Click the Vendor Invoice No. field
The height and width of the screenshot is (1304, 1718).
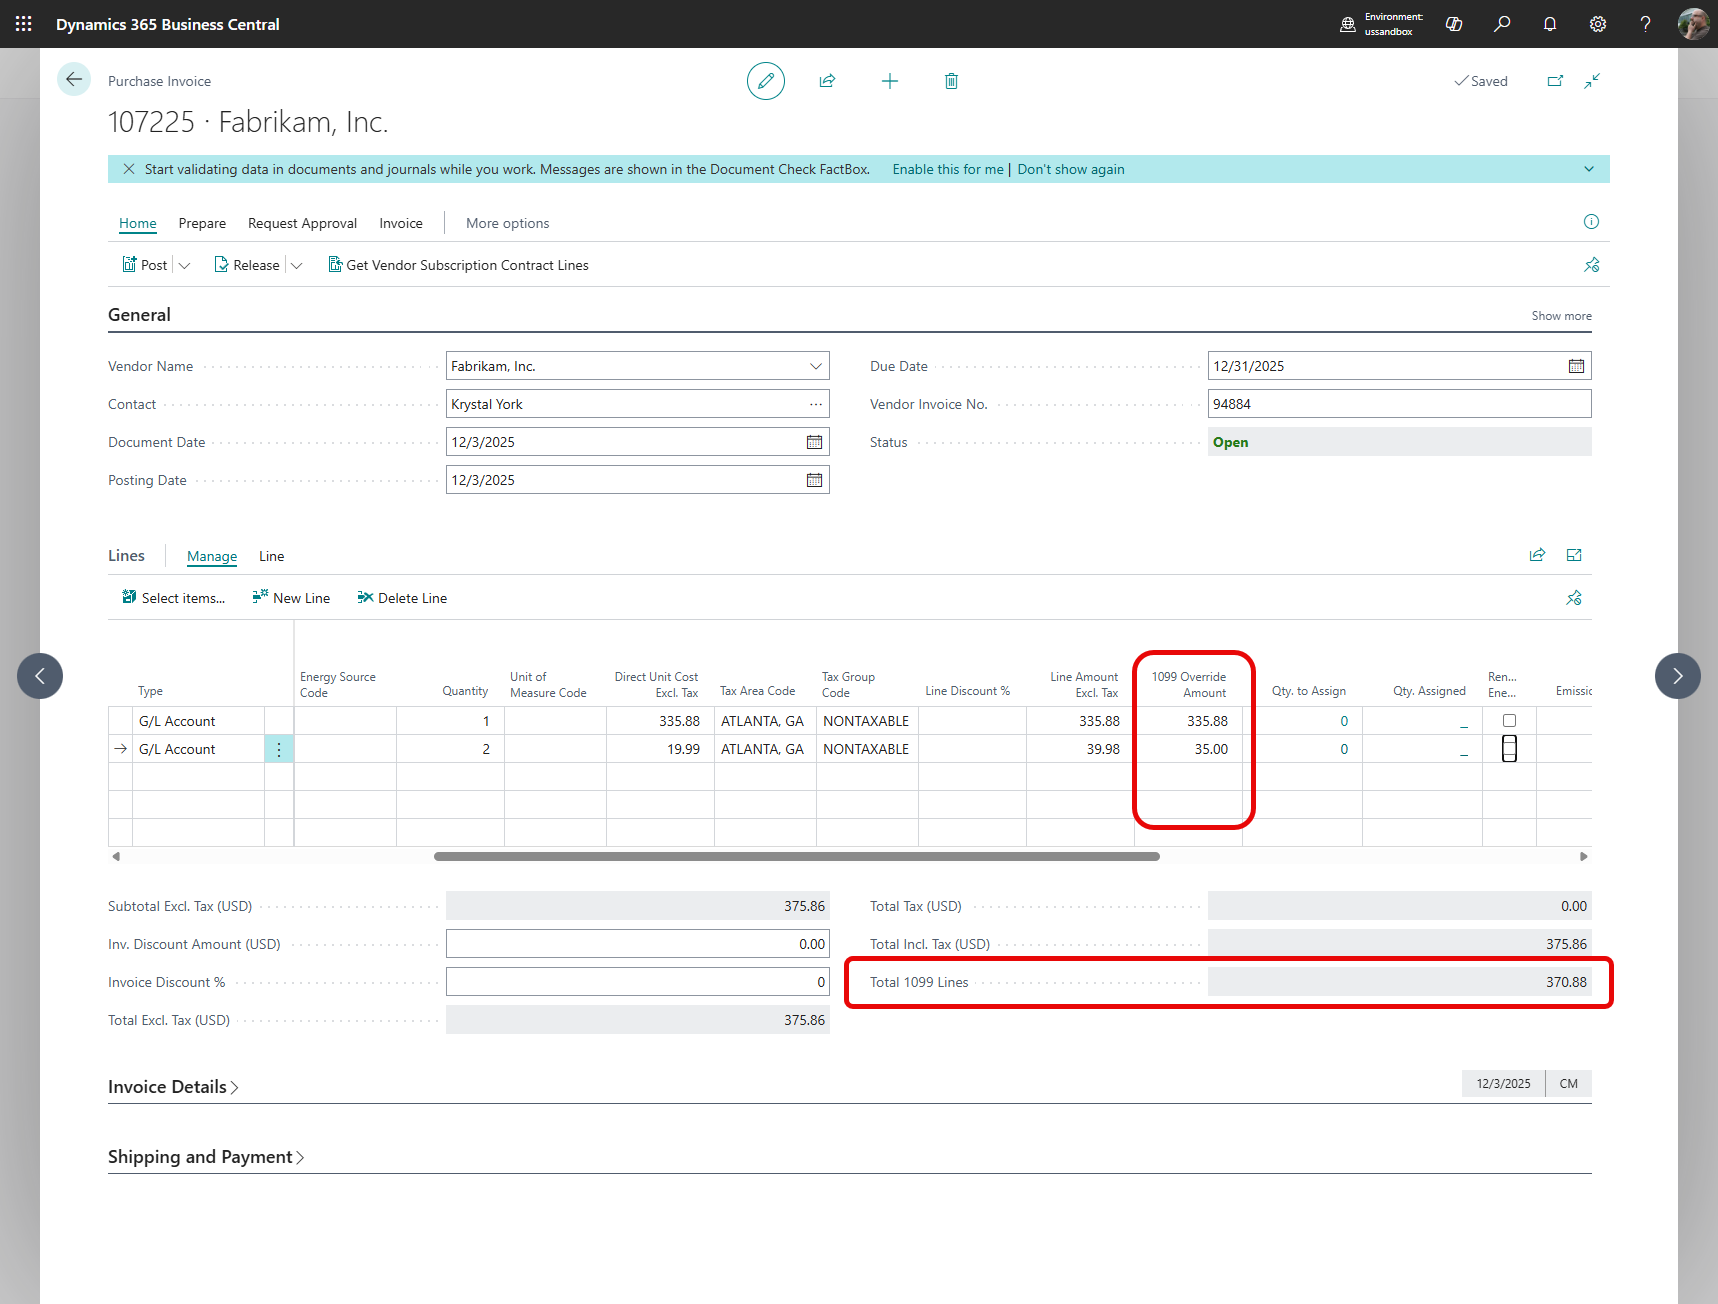coord(1400,404)
